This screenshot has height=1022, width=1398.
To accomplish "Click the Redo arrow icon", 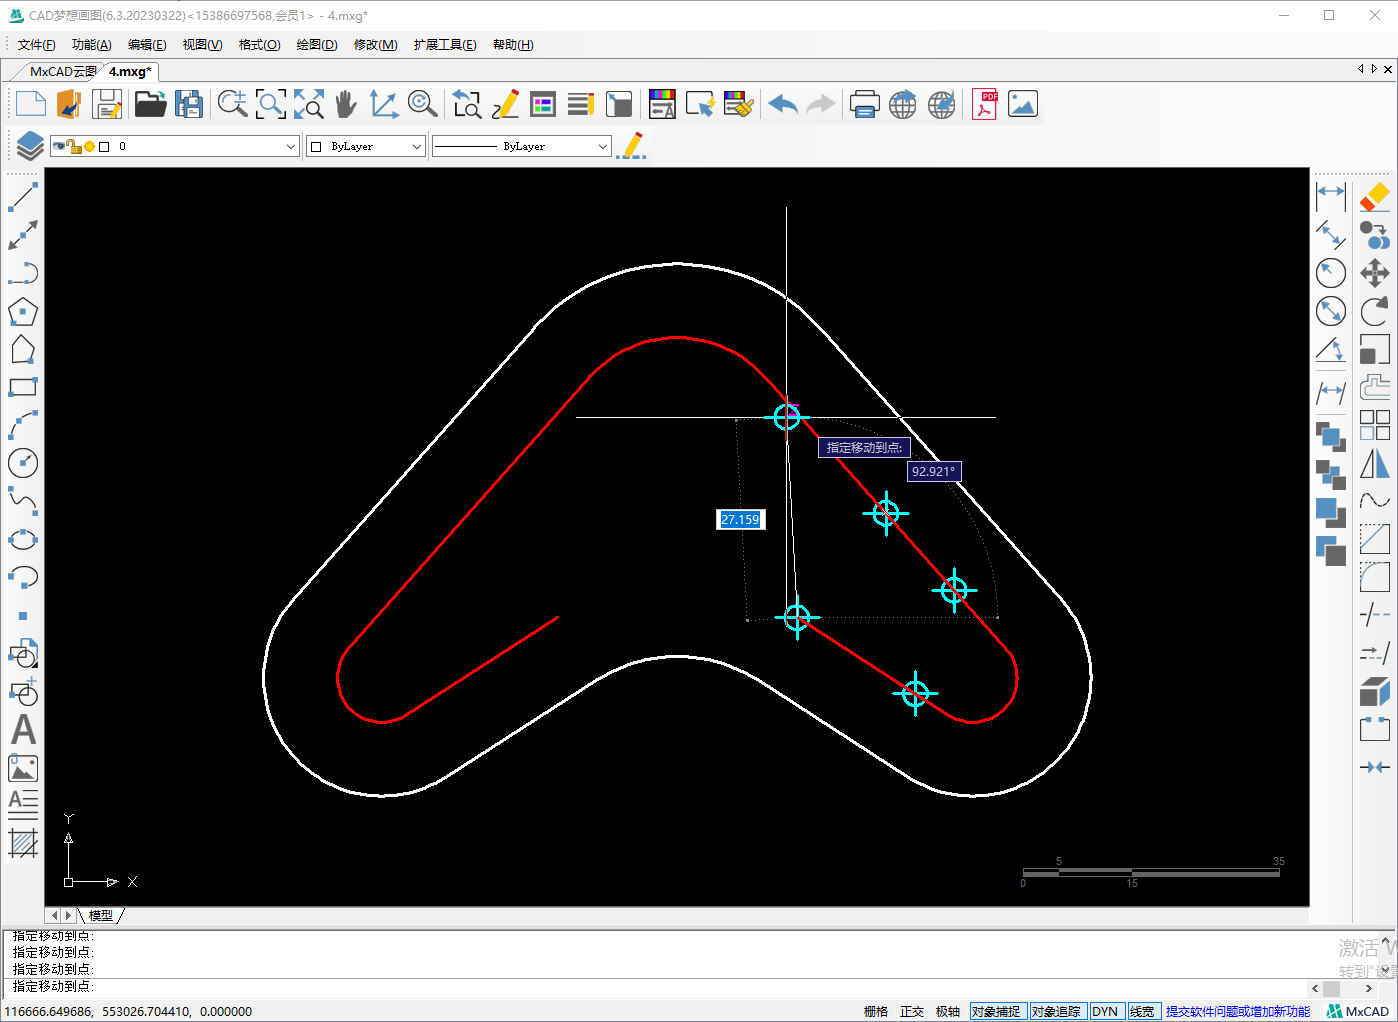I will click(x=821, y=104).
